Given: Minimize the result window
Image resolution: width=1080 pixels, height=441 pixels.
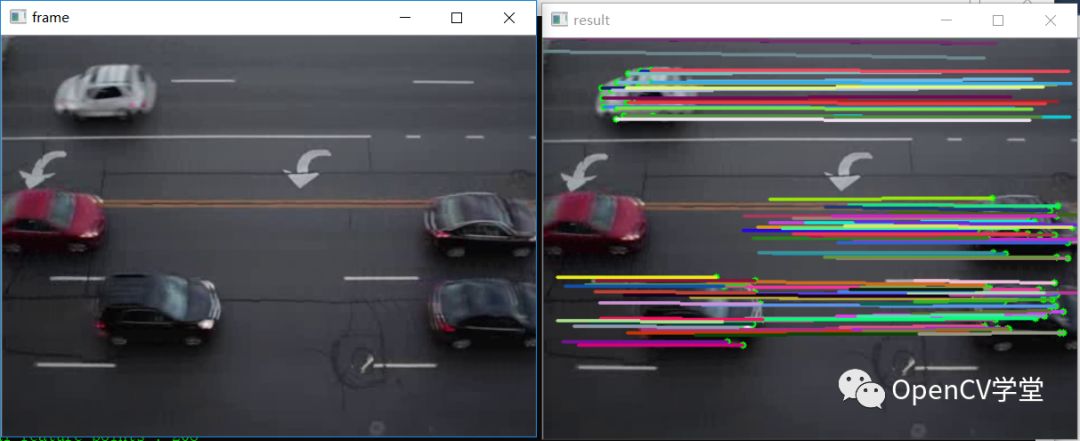Looking at the screenshot, I should pos(946,21).
